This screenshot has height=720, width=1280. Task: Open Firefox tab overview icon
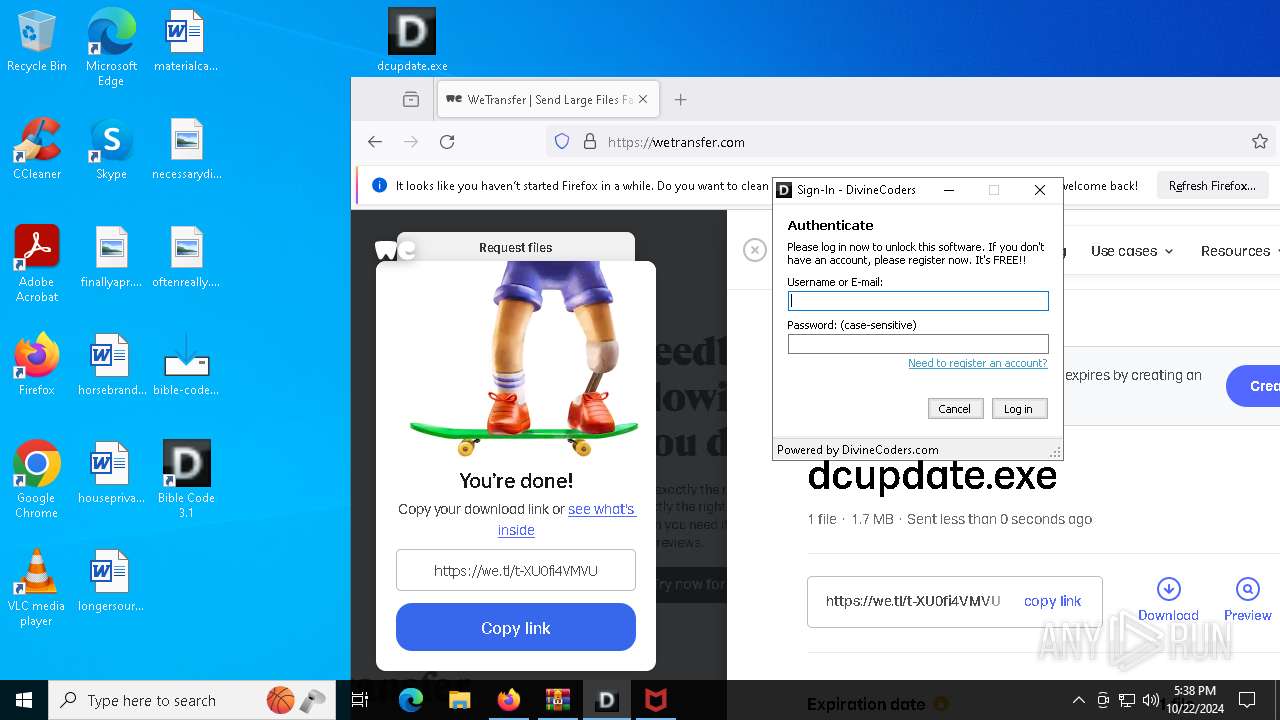(411, 99)
